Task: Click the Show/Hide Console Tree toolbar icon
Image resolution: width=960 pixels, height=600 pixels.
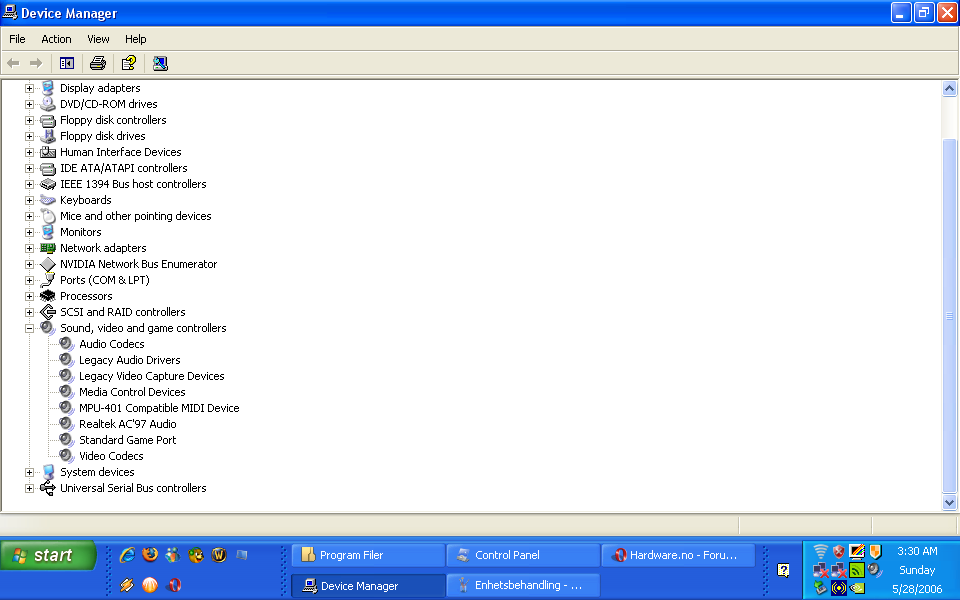Action: coord(67,63)
